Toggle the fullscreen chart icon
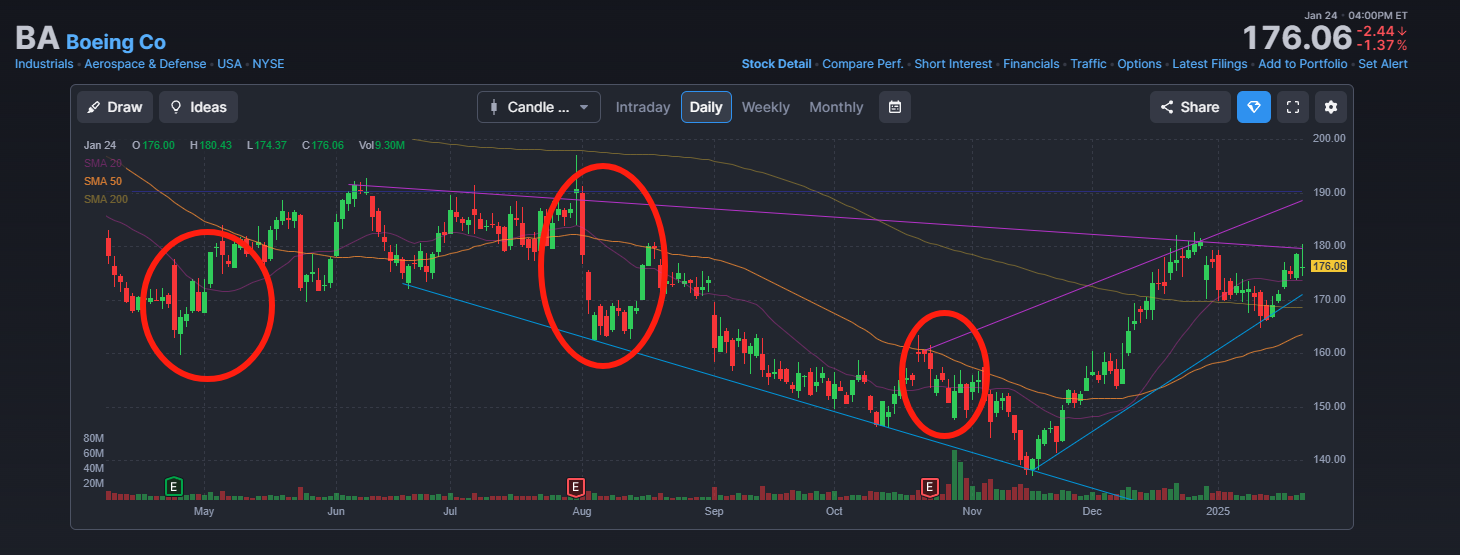 click(x=1293, y=107)
